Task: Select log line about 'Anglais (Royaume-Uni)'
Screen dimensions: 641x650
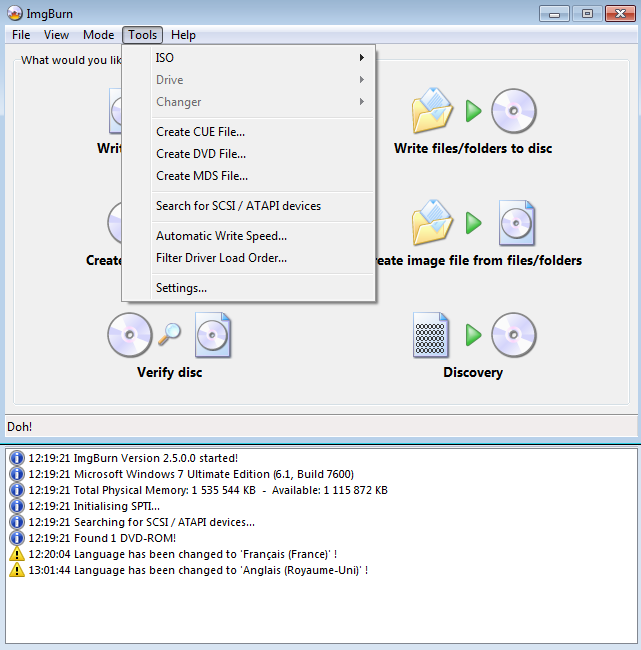Action: tap(198, 570)
